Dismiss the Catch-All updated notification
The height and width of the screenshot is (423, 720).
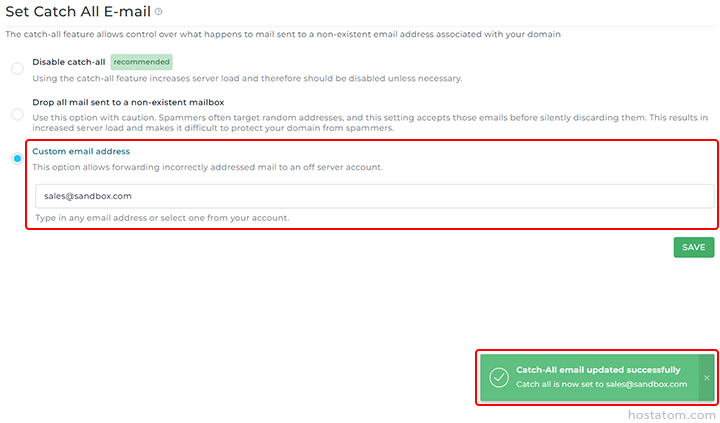tap(707, 377)
